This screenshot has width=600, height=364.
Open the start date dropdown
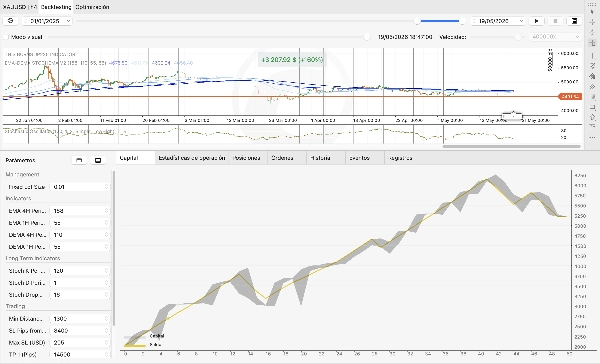(47, 21)
